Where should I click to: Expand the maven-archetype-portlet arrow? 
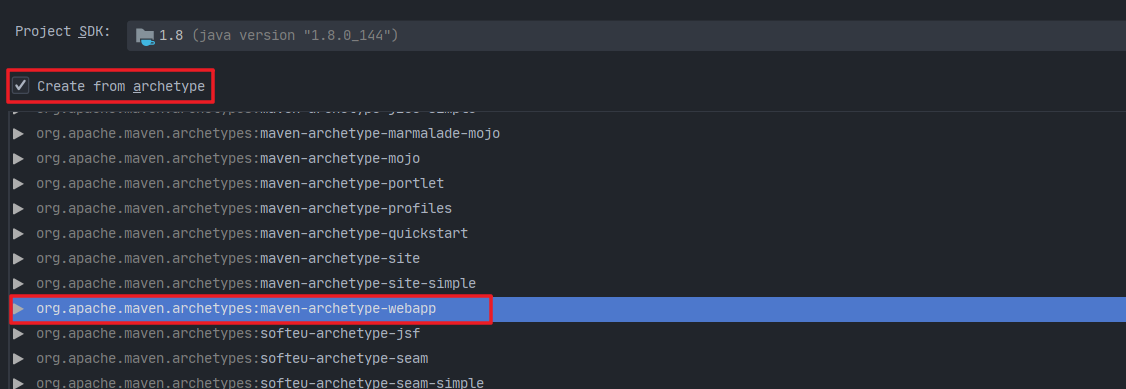19,184
